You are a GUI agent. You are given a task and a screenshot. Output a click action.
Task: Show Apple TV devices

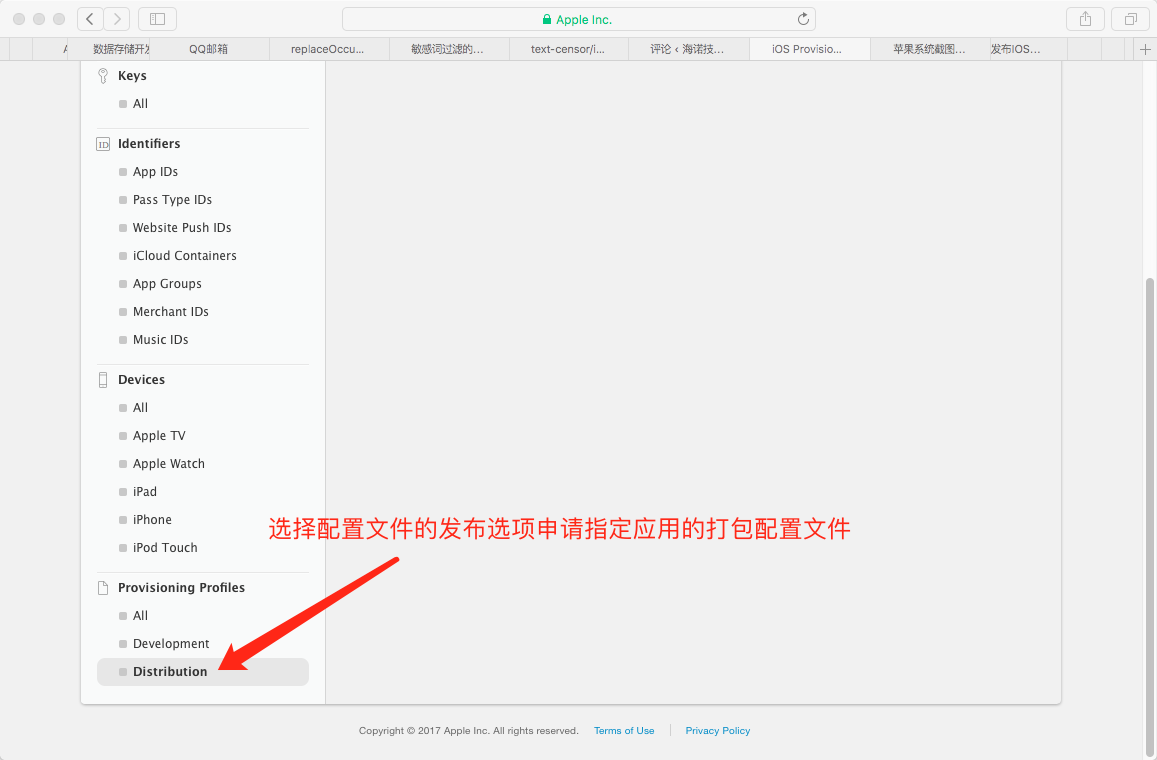pos(159,435)
